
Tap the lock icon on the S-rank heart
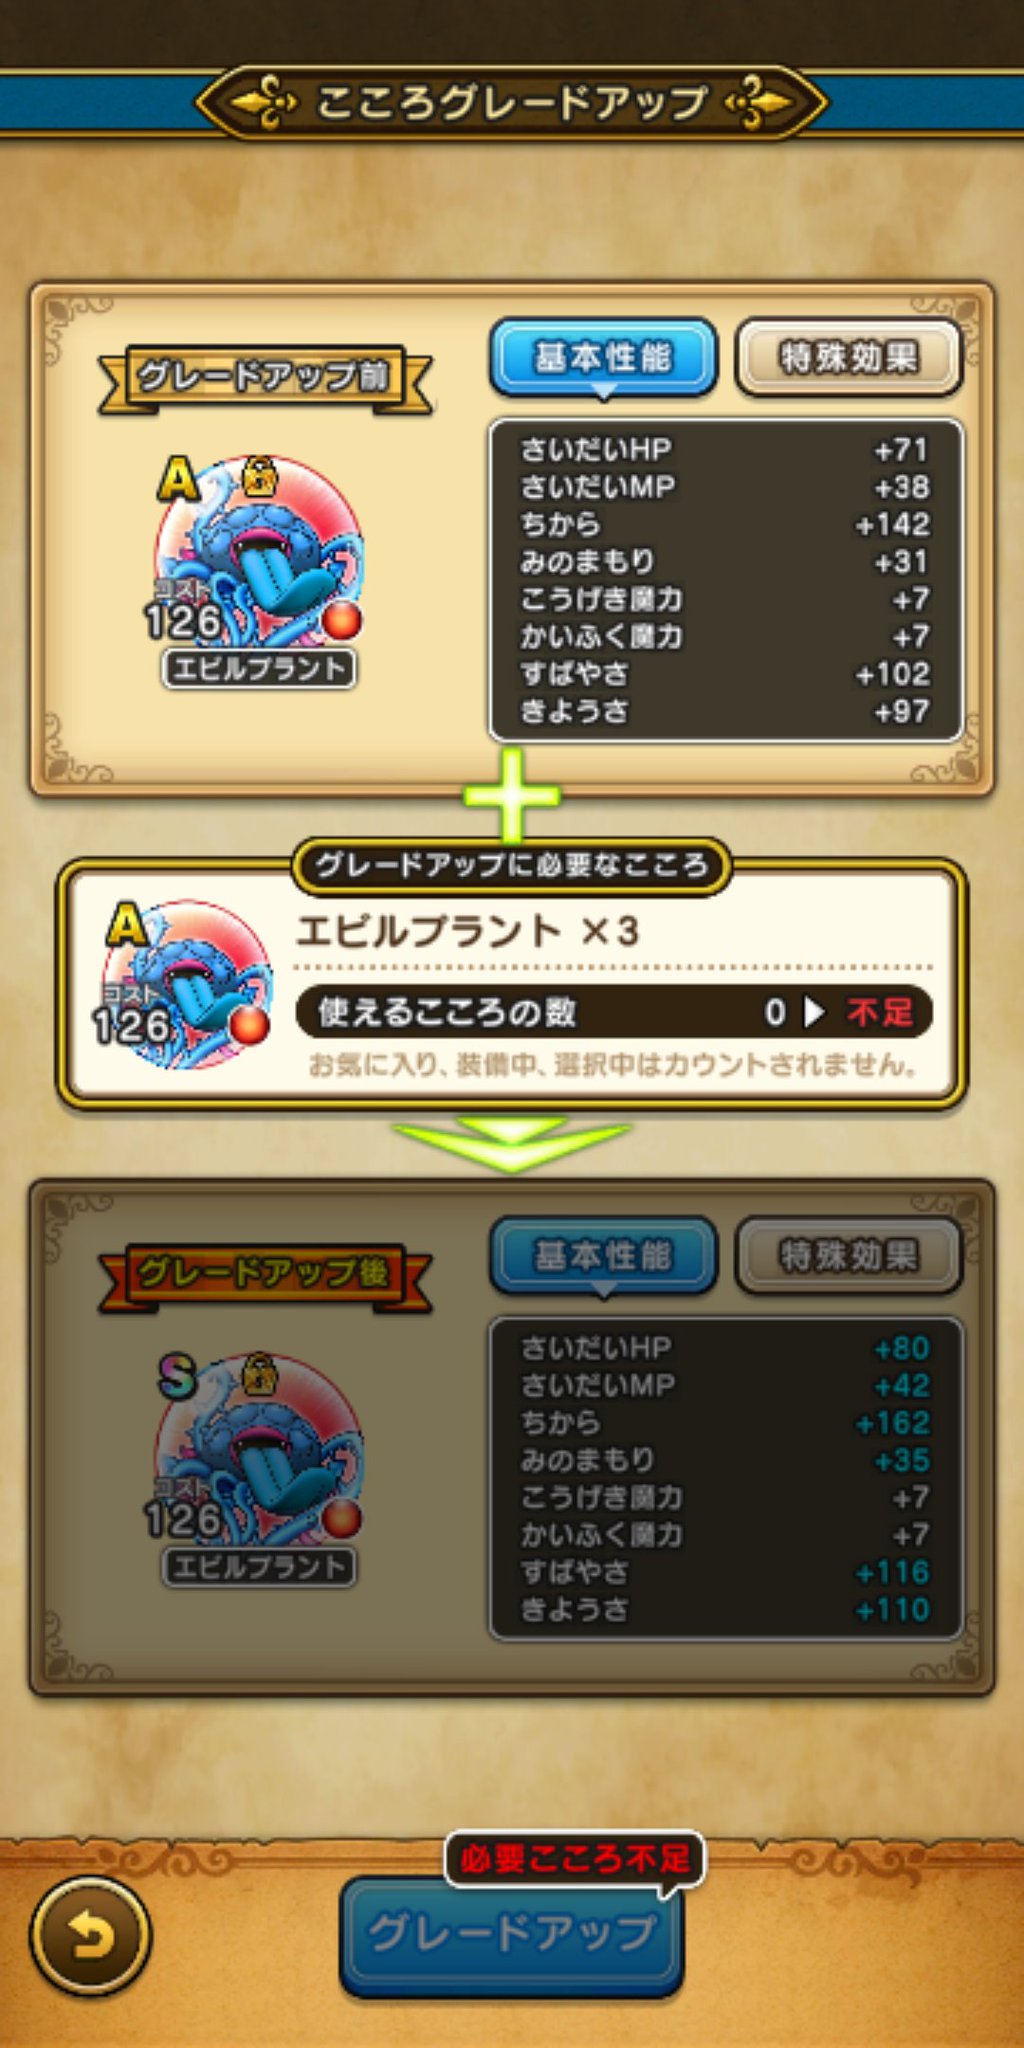point(259,1374)
